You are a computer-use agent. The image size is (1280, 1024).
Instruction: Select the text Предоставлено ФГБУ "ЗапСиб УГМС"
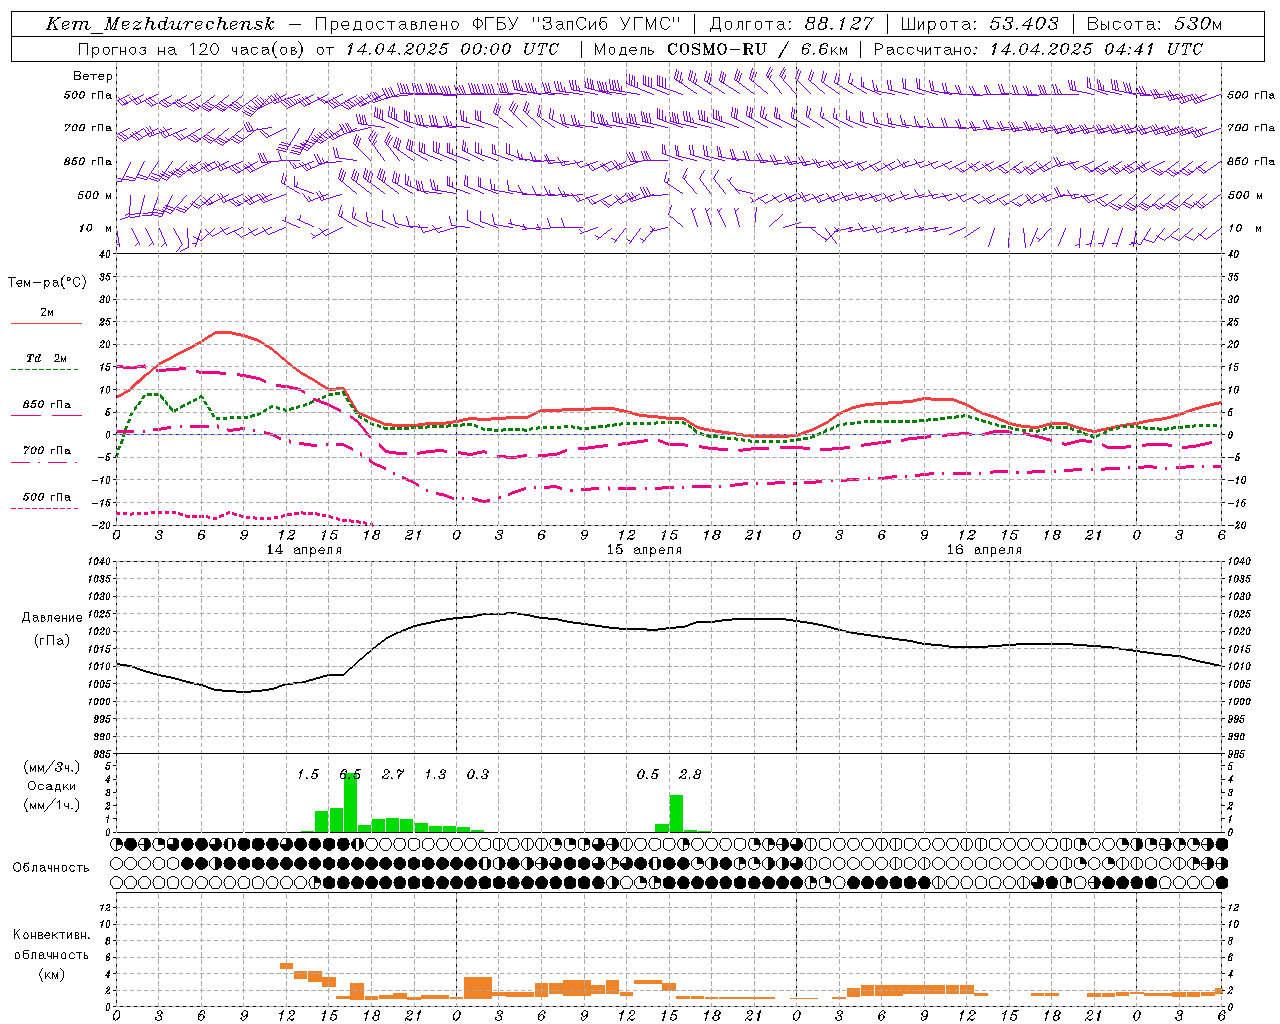point(497,24)
